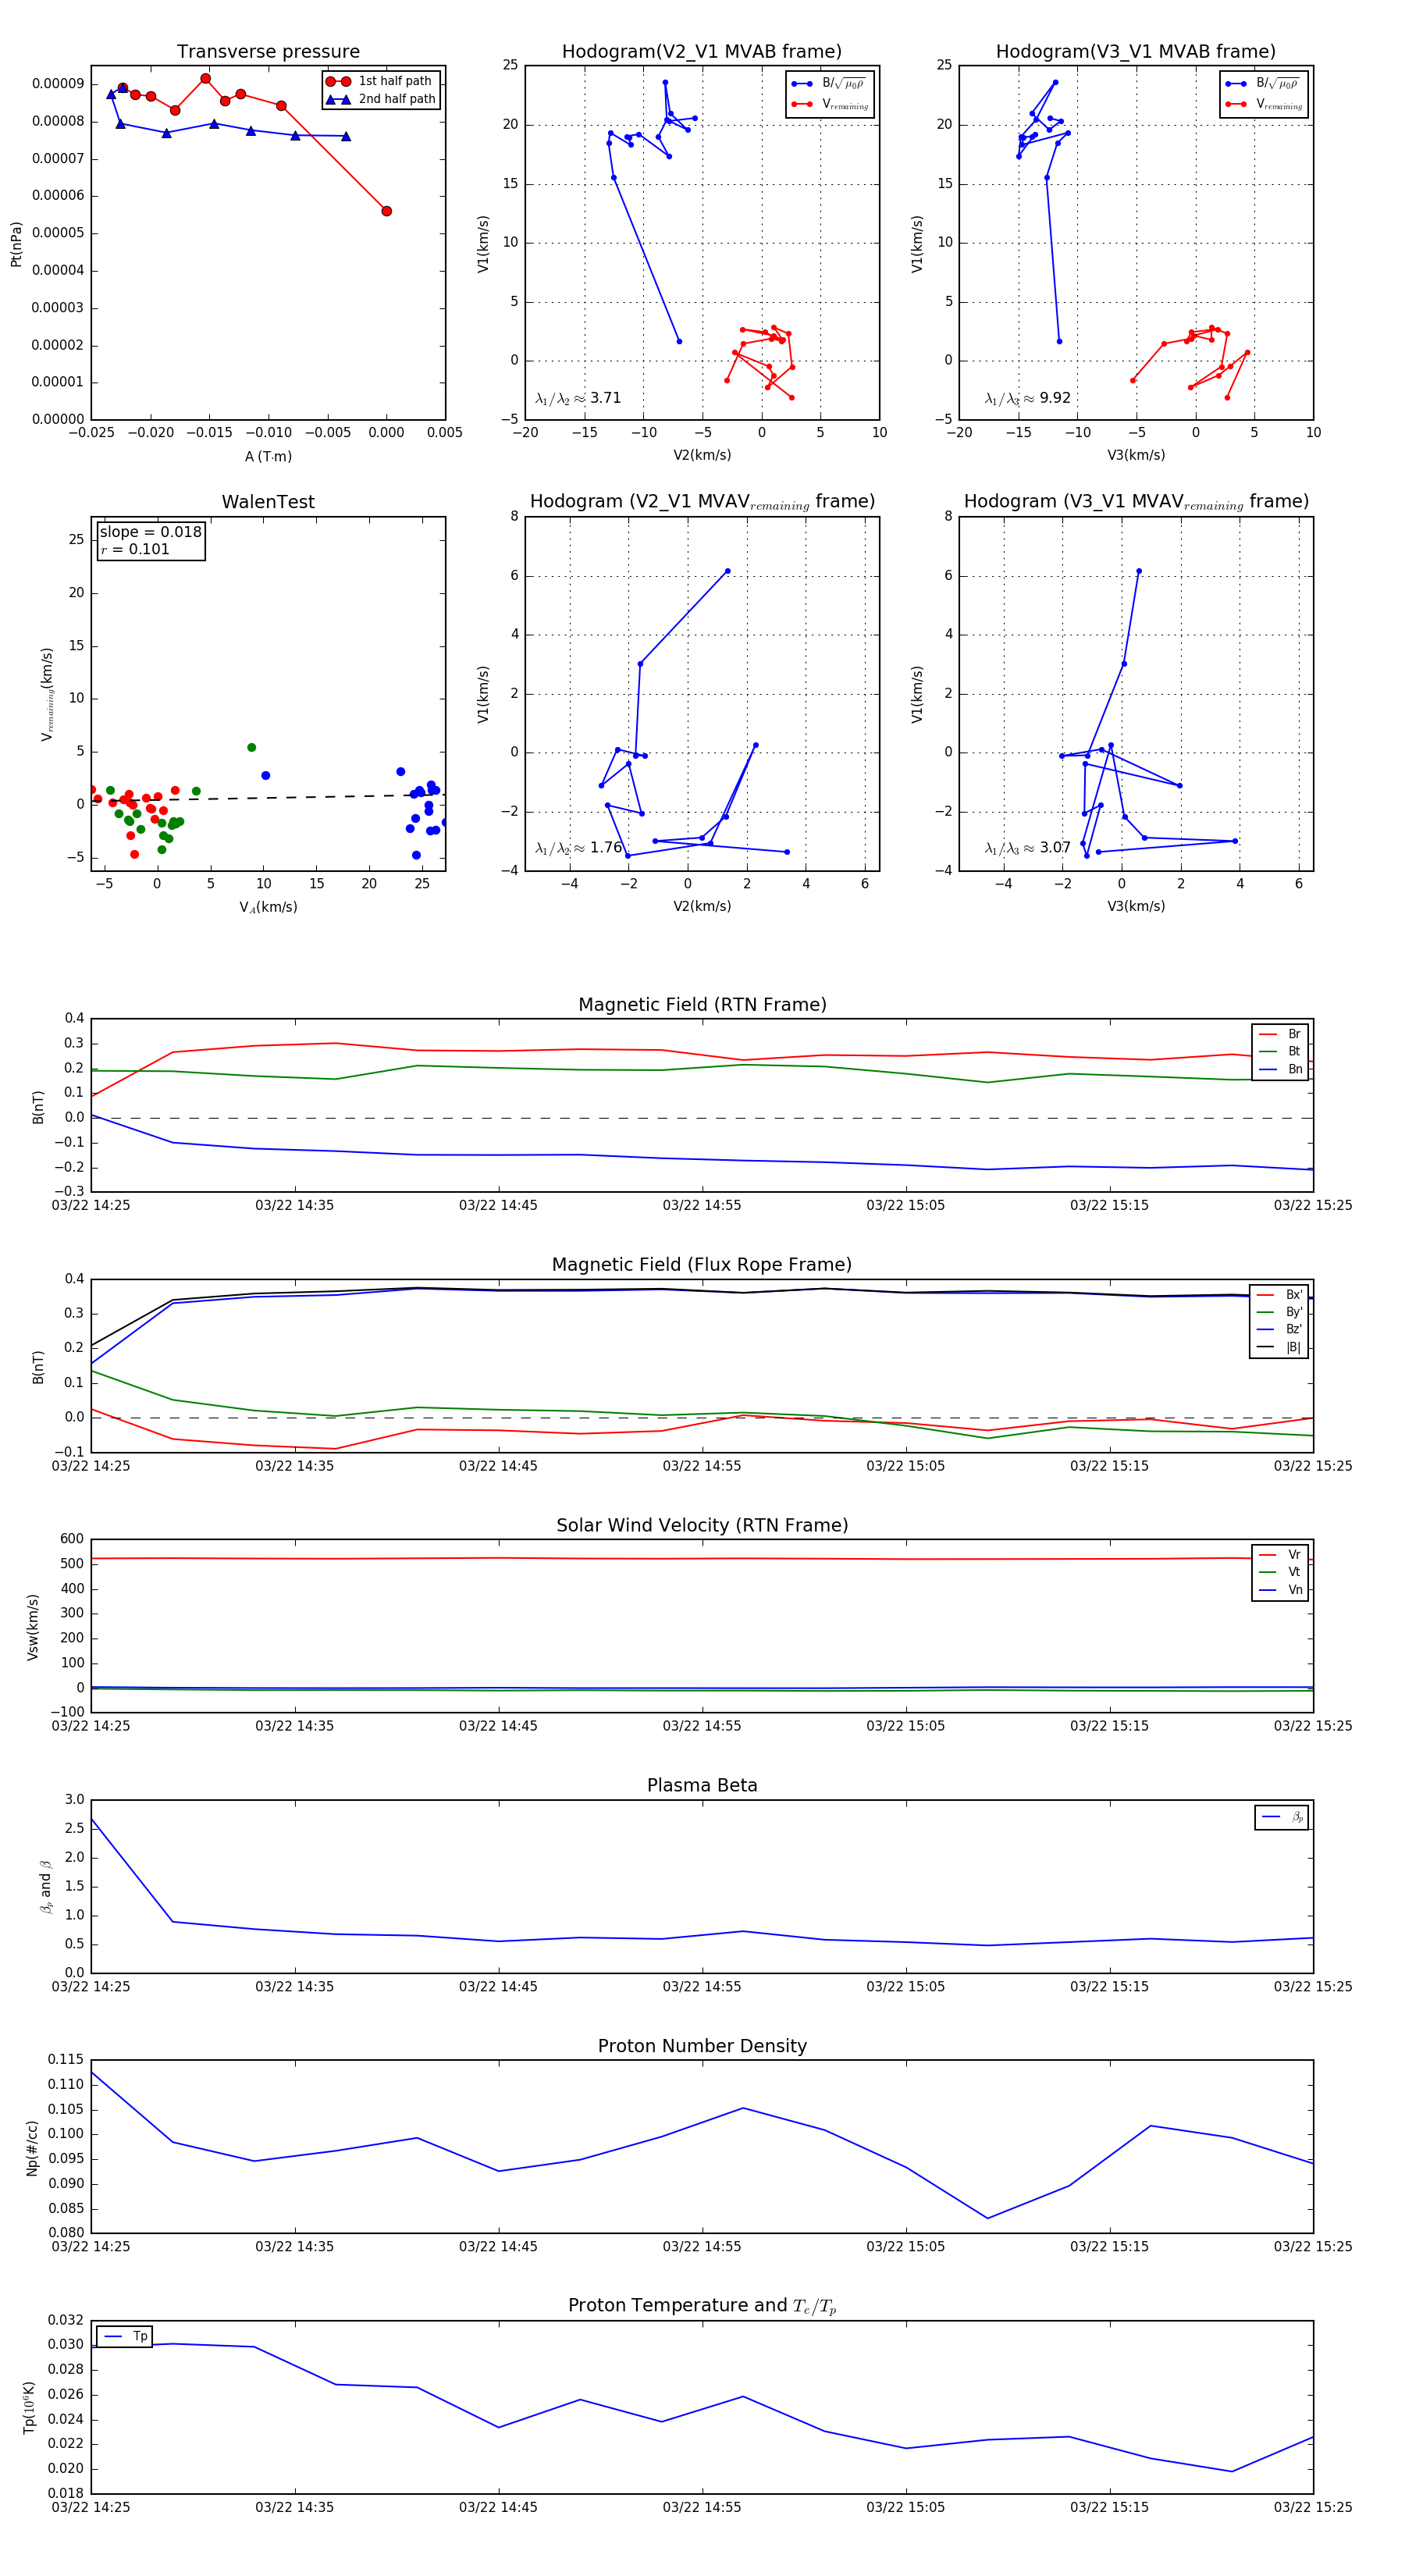Select the 'Bn' legend entry
Viewport: 1405px width, 2576px height.
tap(1280, 1069)
